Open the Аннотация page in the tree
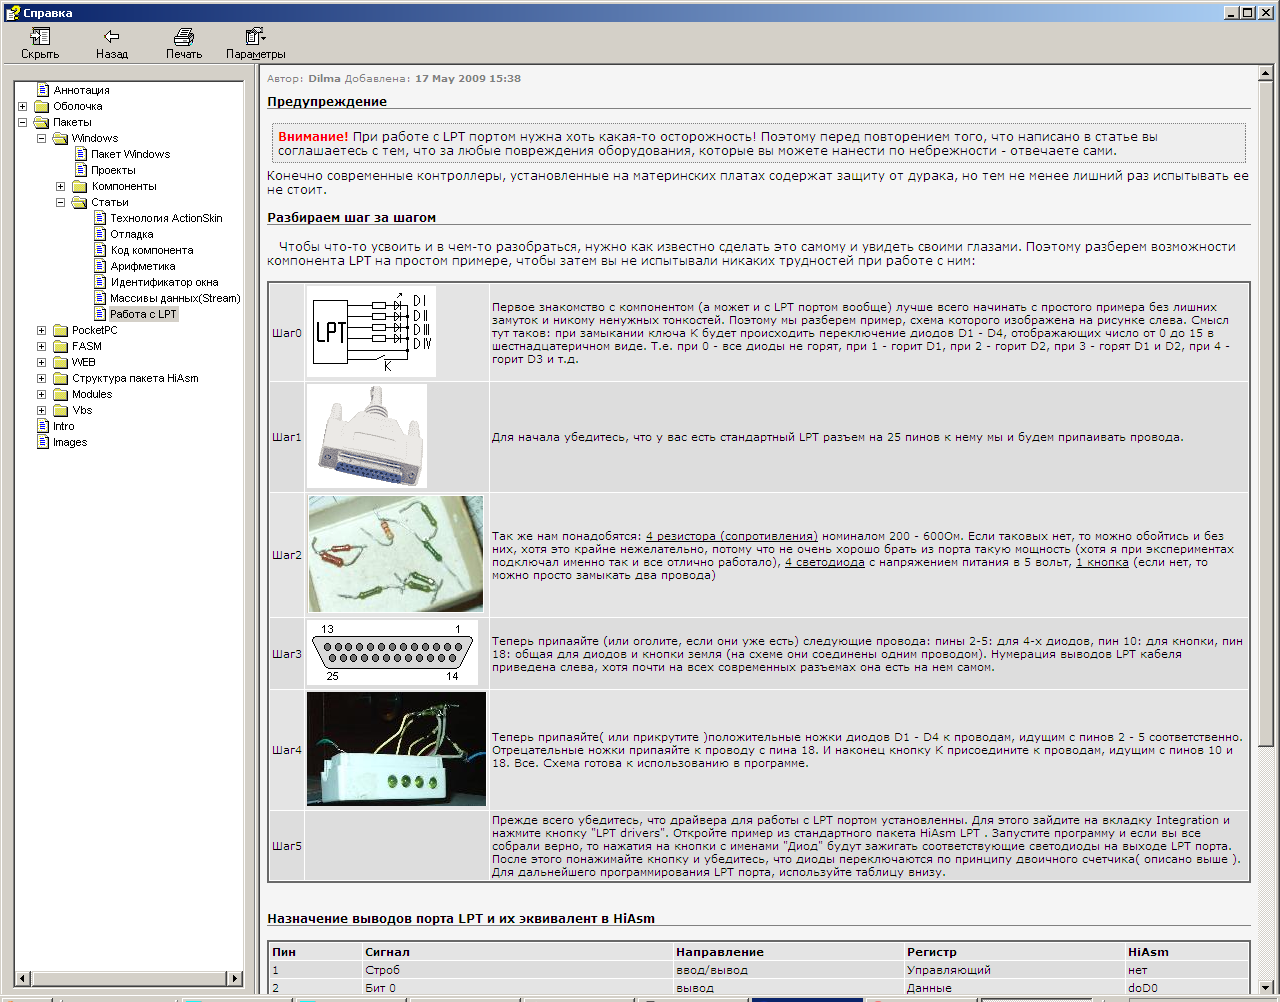Screen dimensions: 1280x1002 pos(81,90)
